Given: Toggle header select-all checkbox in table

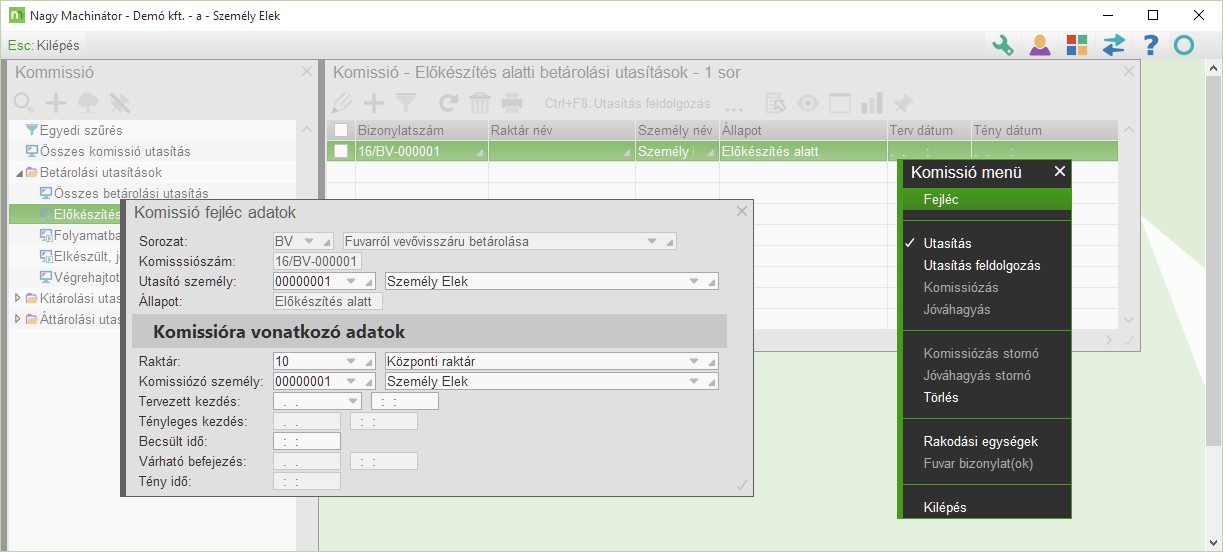Looking at the screenshot, I should [342, 130].
